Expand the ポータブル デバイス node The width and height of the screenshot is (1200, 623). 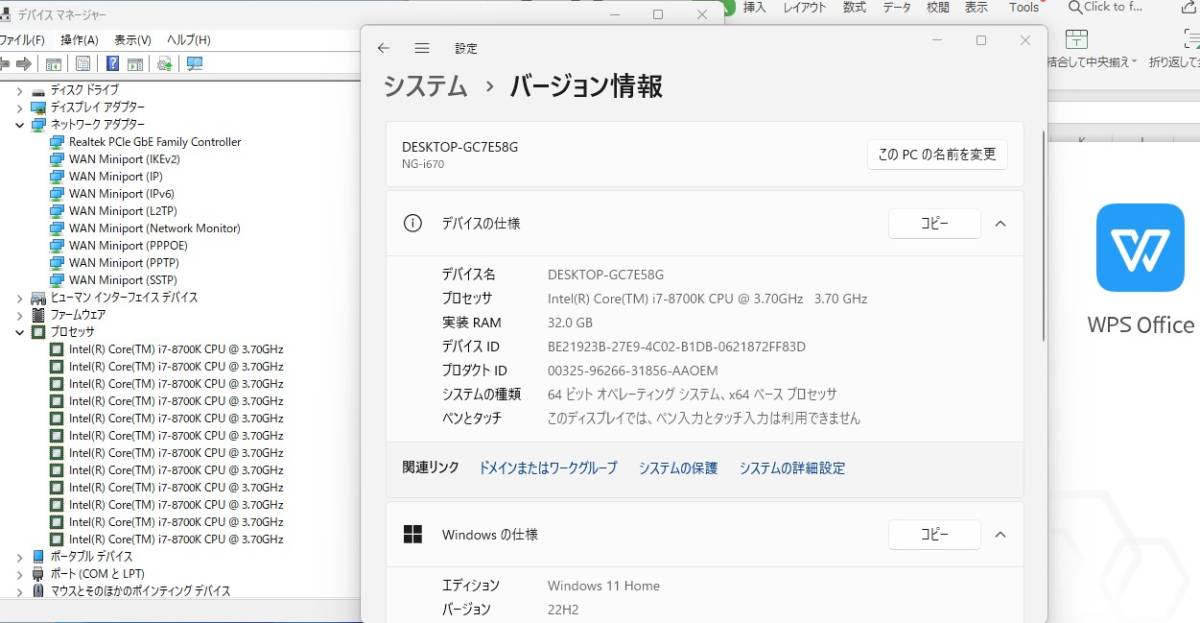coord(19,556)
